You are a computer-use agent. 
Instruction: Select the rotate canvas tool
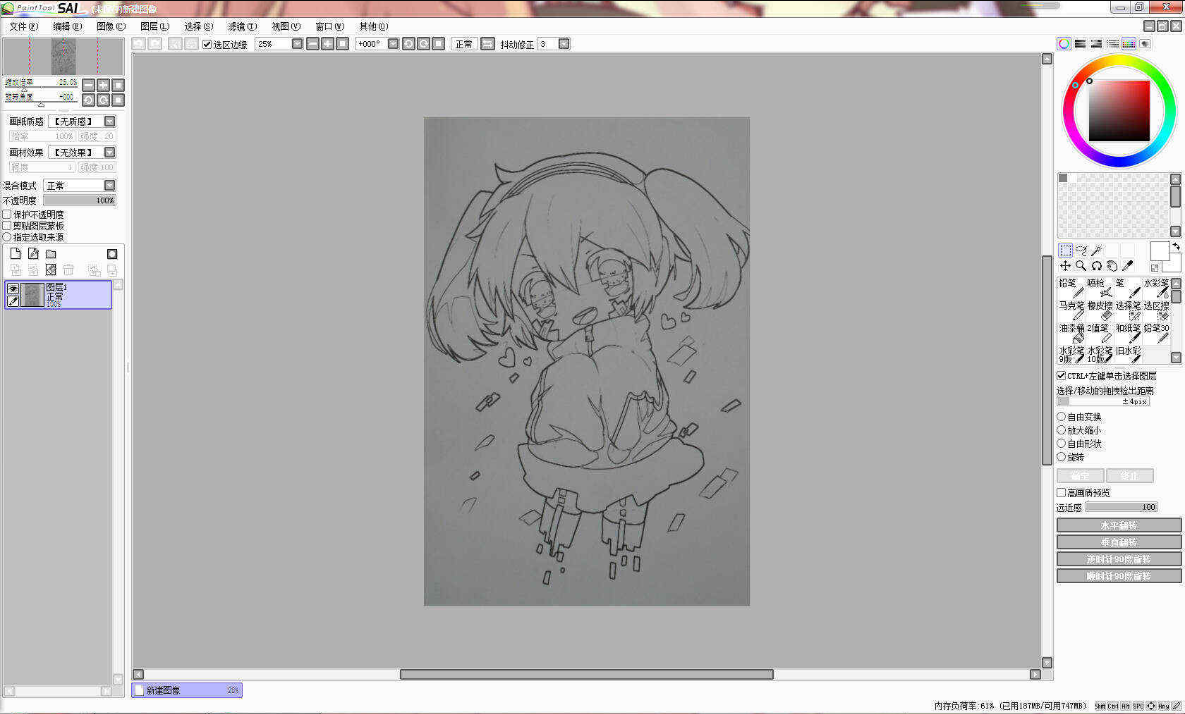[1097, 266]
